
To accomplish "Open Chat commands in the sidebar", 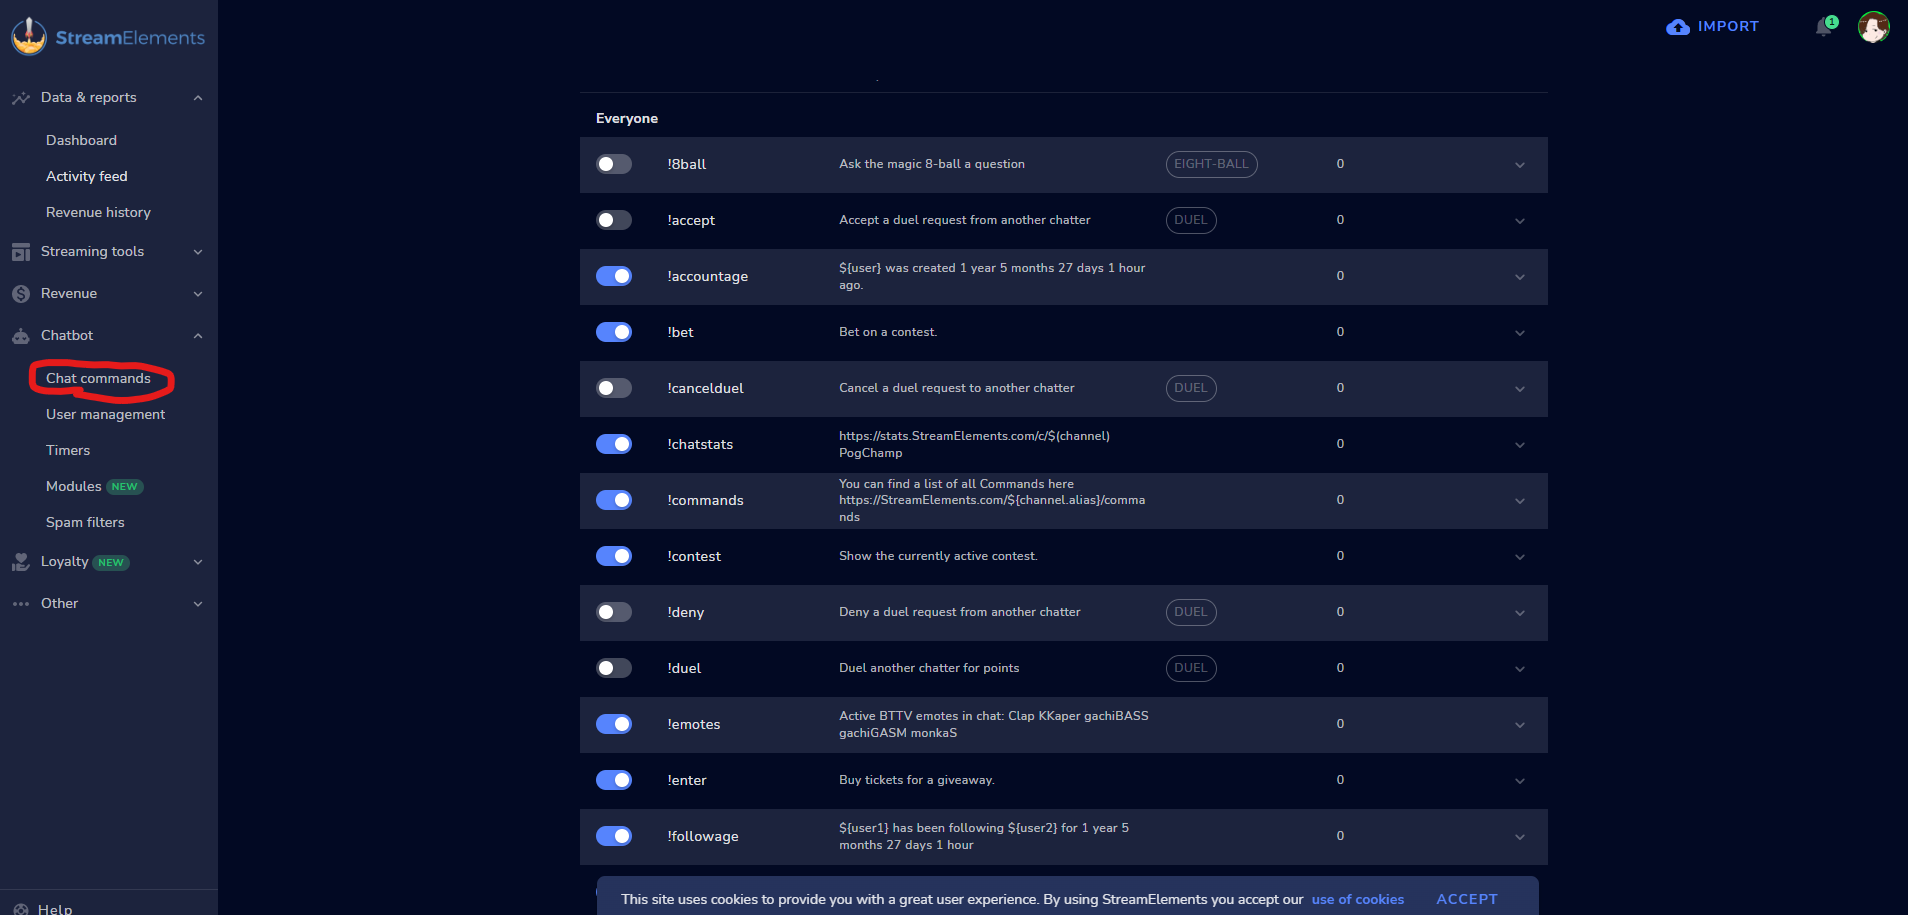I will tap(98, 378).
